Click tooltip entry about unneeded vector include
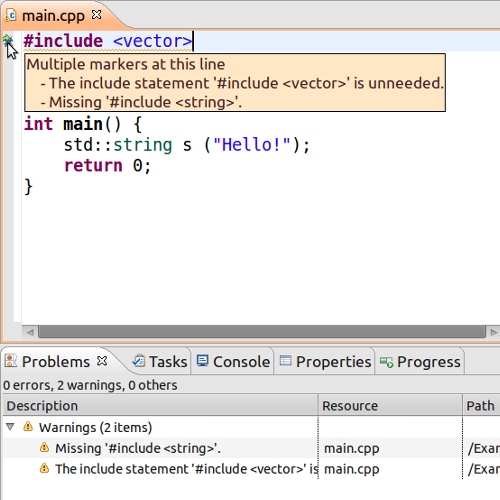Screen dimensions: 500x500 (x=242, y=83)
